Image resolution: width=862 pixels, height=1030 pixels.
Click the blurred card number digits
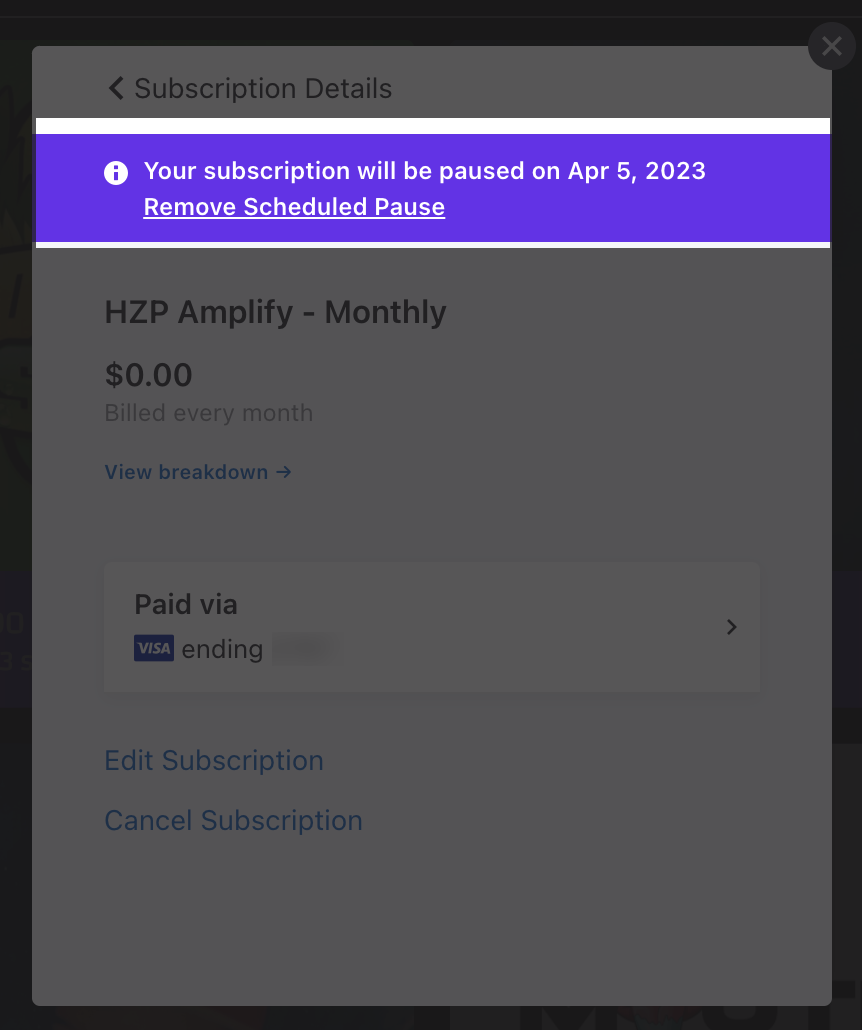click(x=307, y=649)
